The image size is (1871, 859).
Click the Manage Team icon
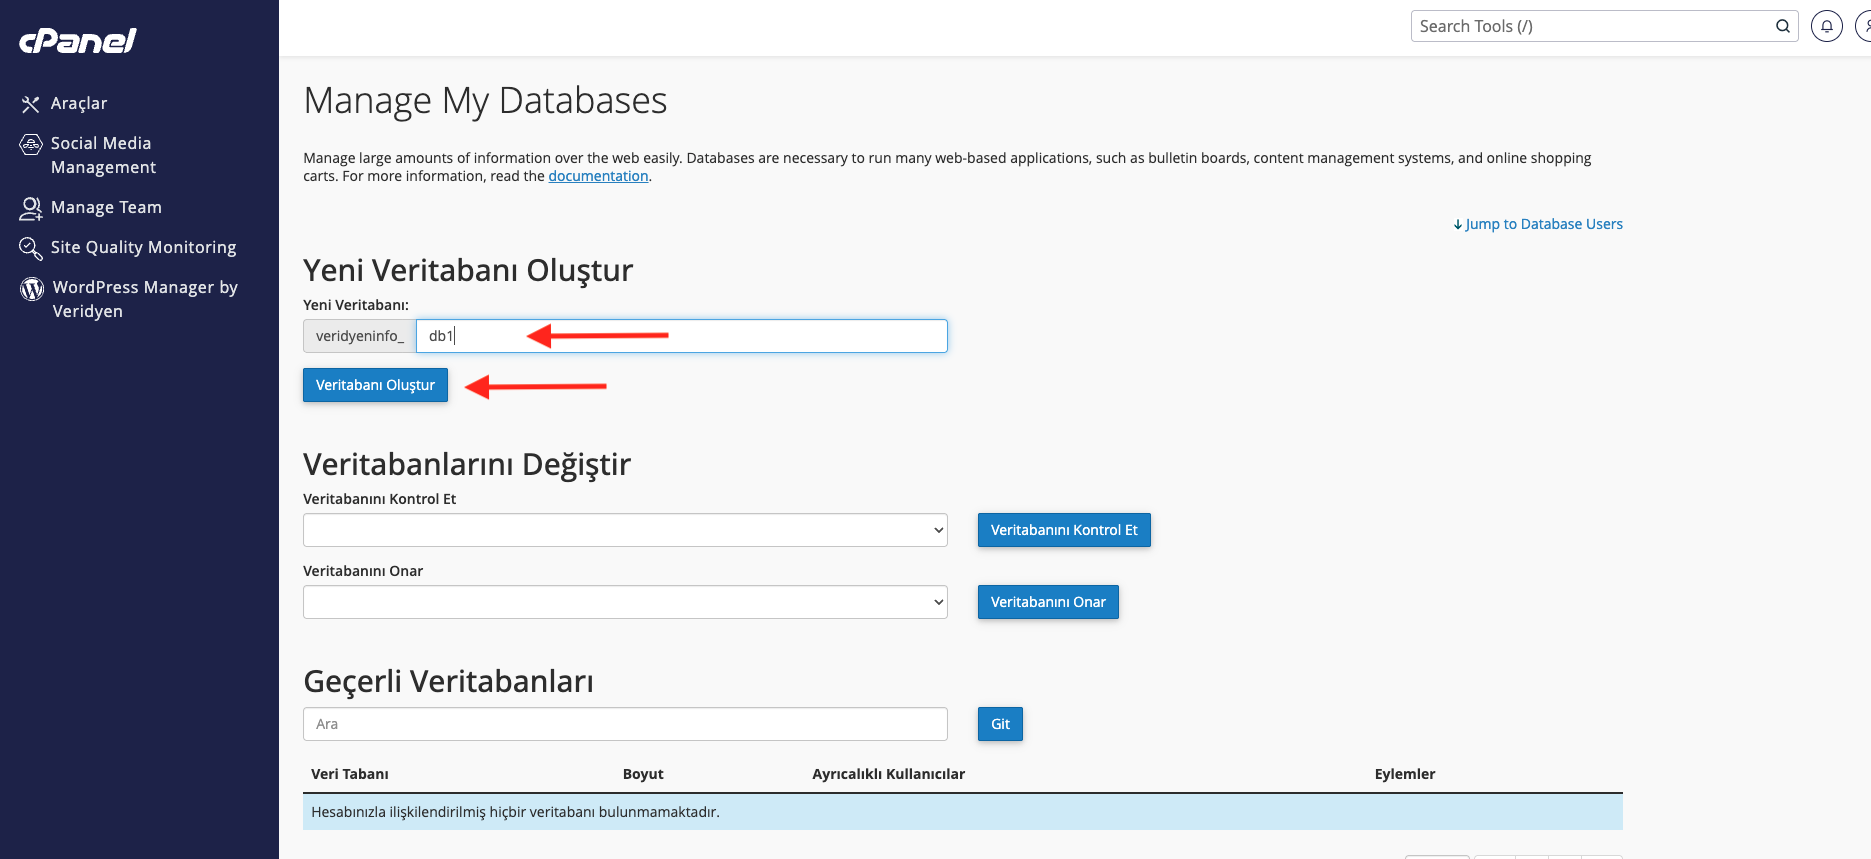click(31, 208)
